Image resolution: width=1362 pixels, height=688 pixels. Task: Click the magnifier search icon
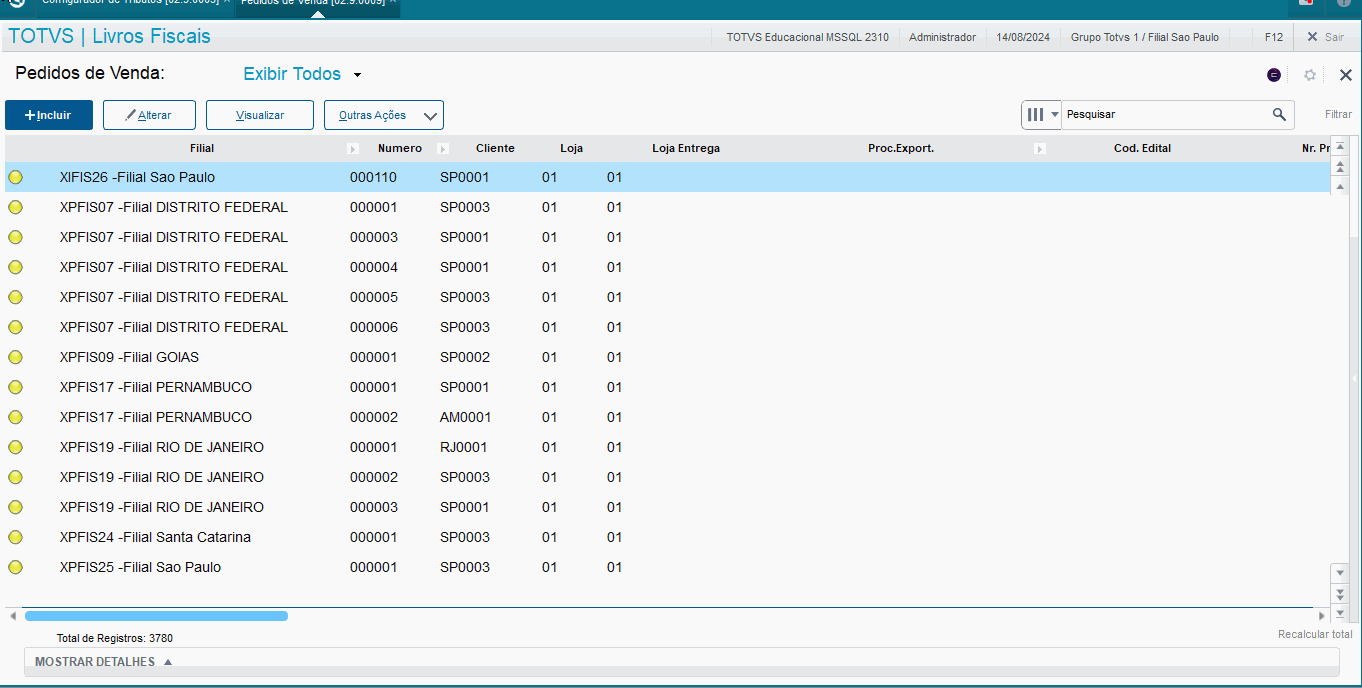(x=1279, y=115)
